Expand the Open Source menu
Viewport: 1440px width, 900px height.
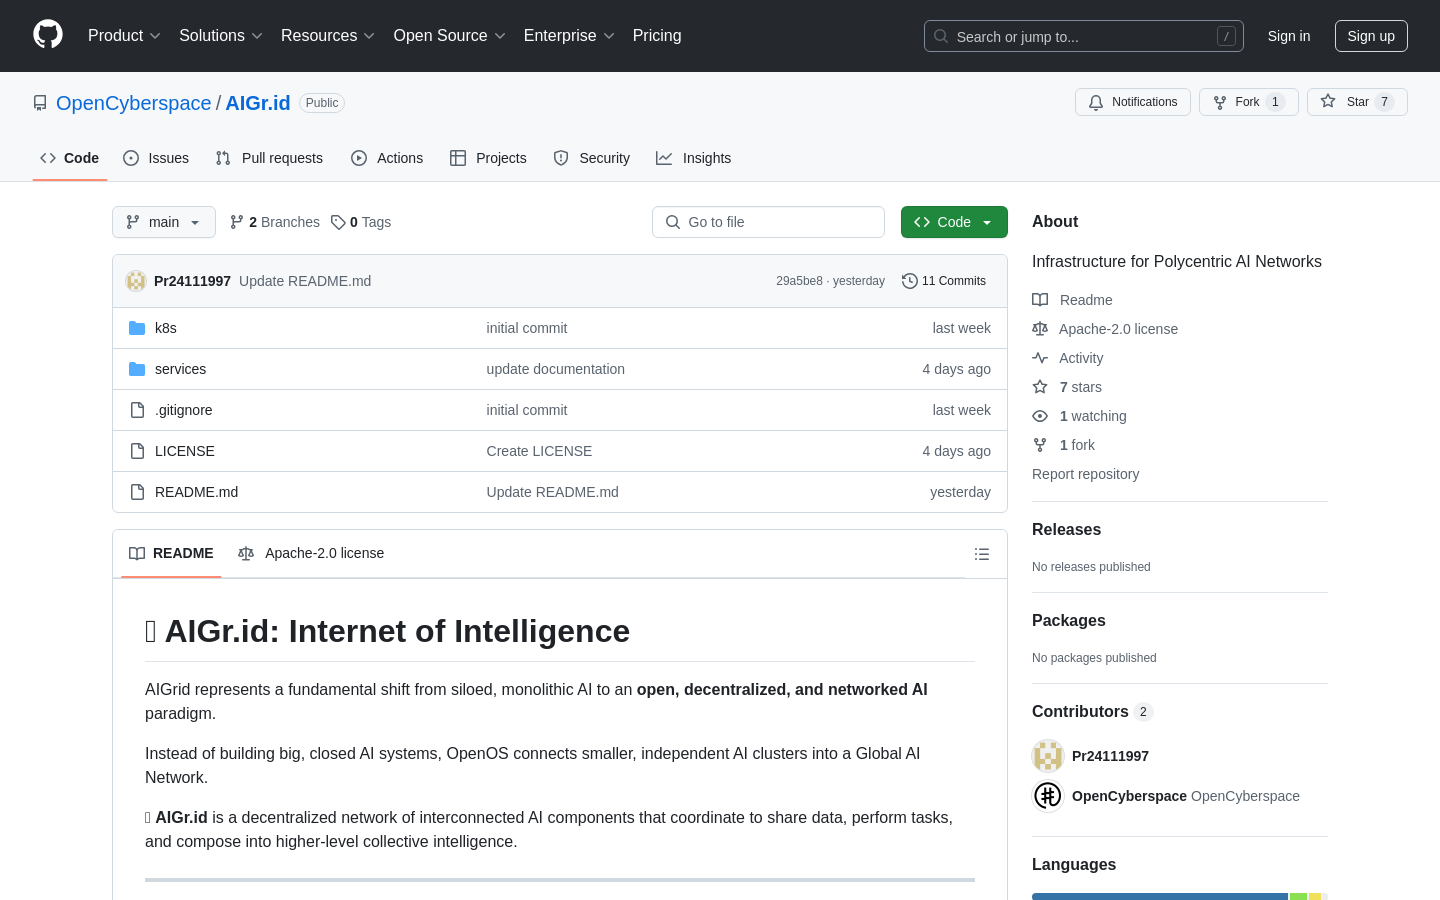coord(450,36)
